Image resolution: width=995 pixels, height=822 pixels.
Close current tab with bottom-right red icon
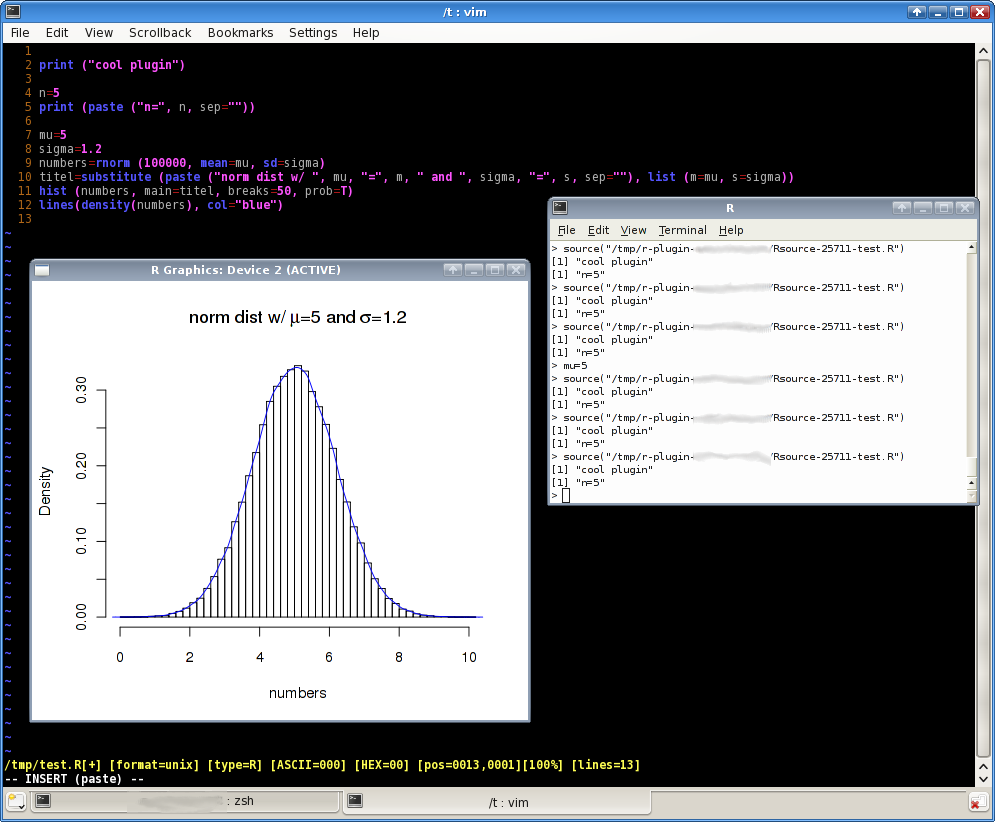click(x=977, y=802)
